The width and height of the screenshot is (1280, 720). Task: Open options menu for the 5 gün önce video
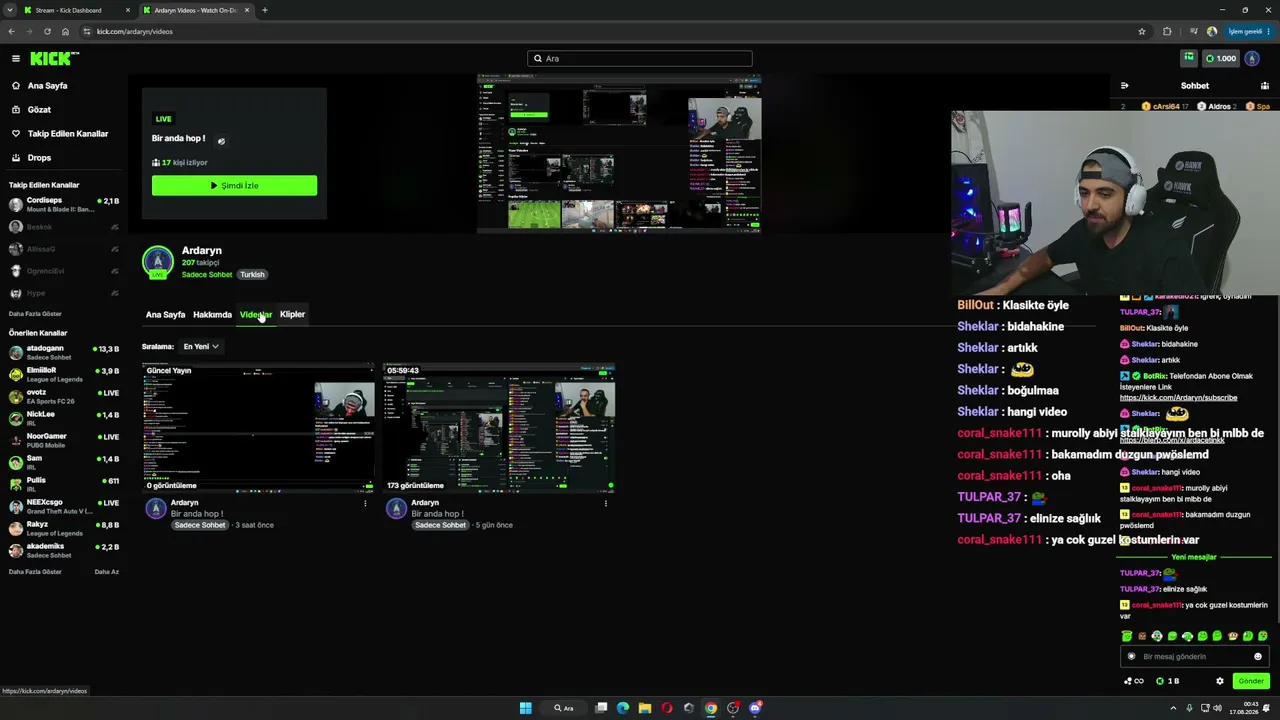pos(605,503)
